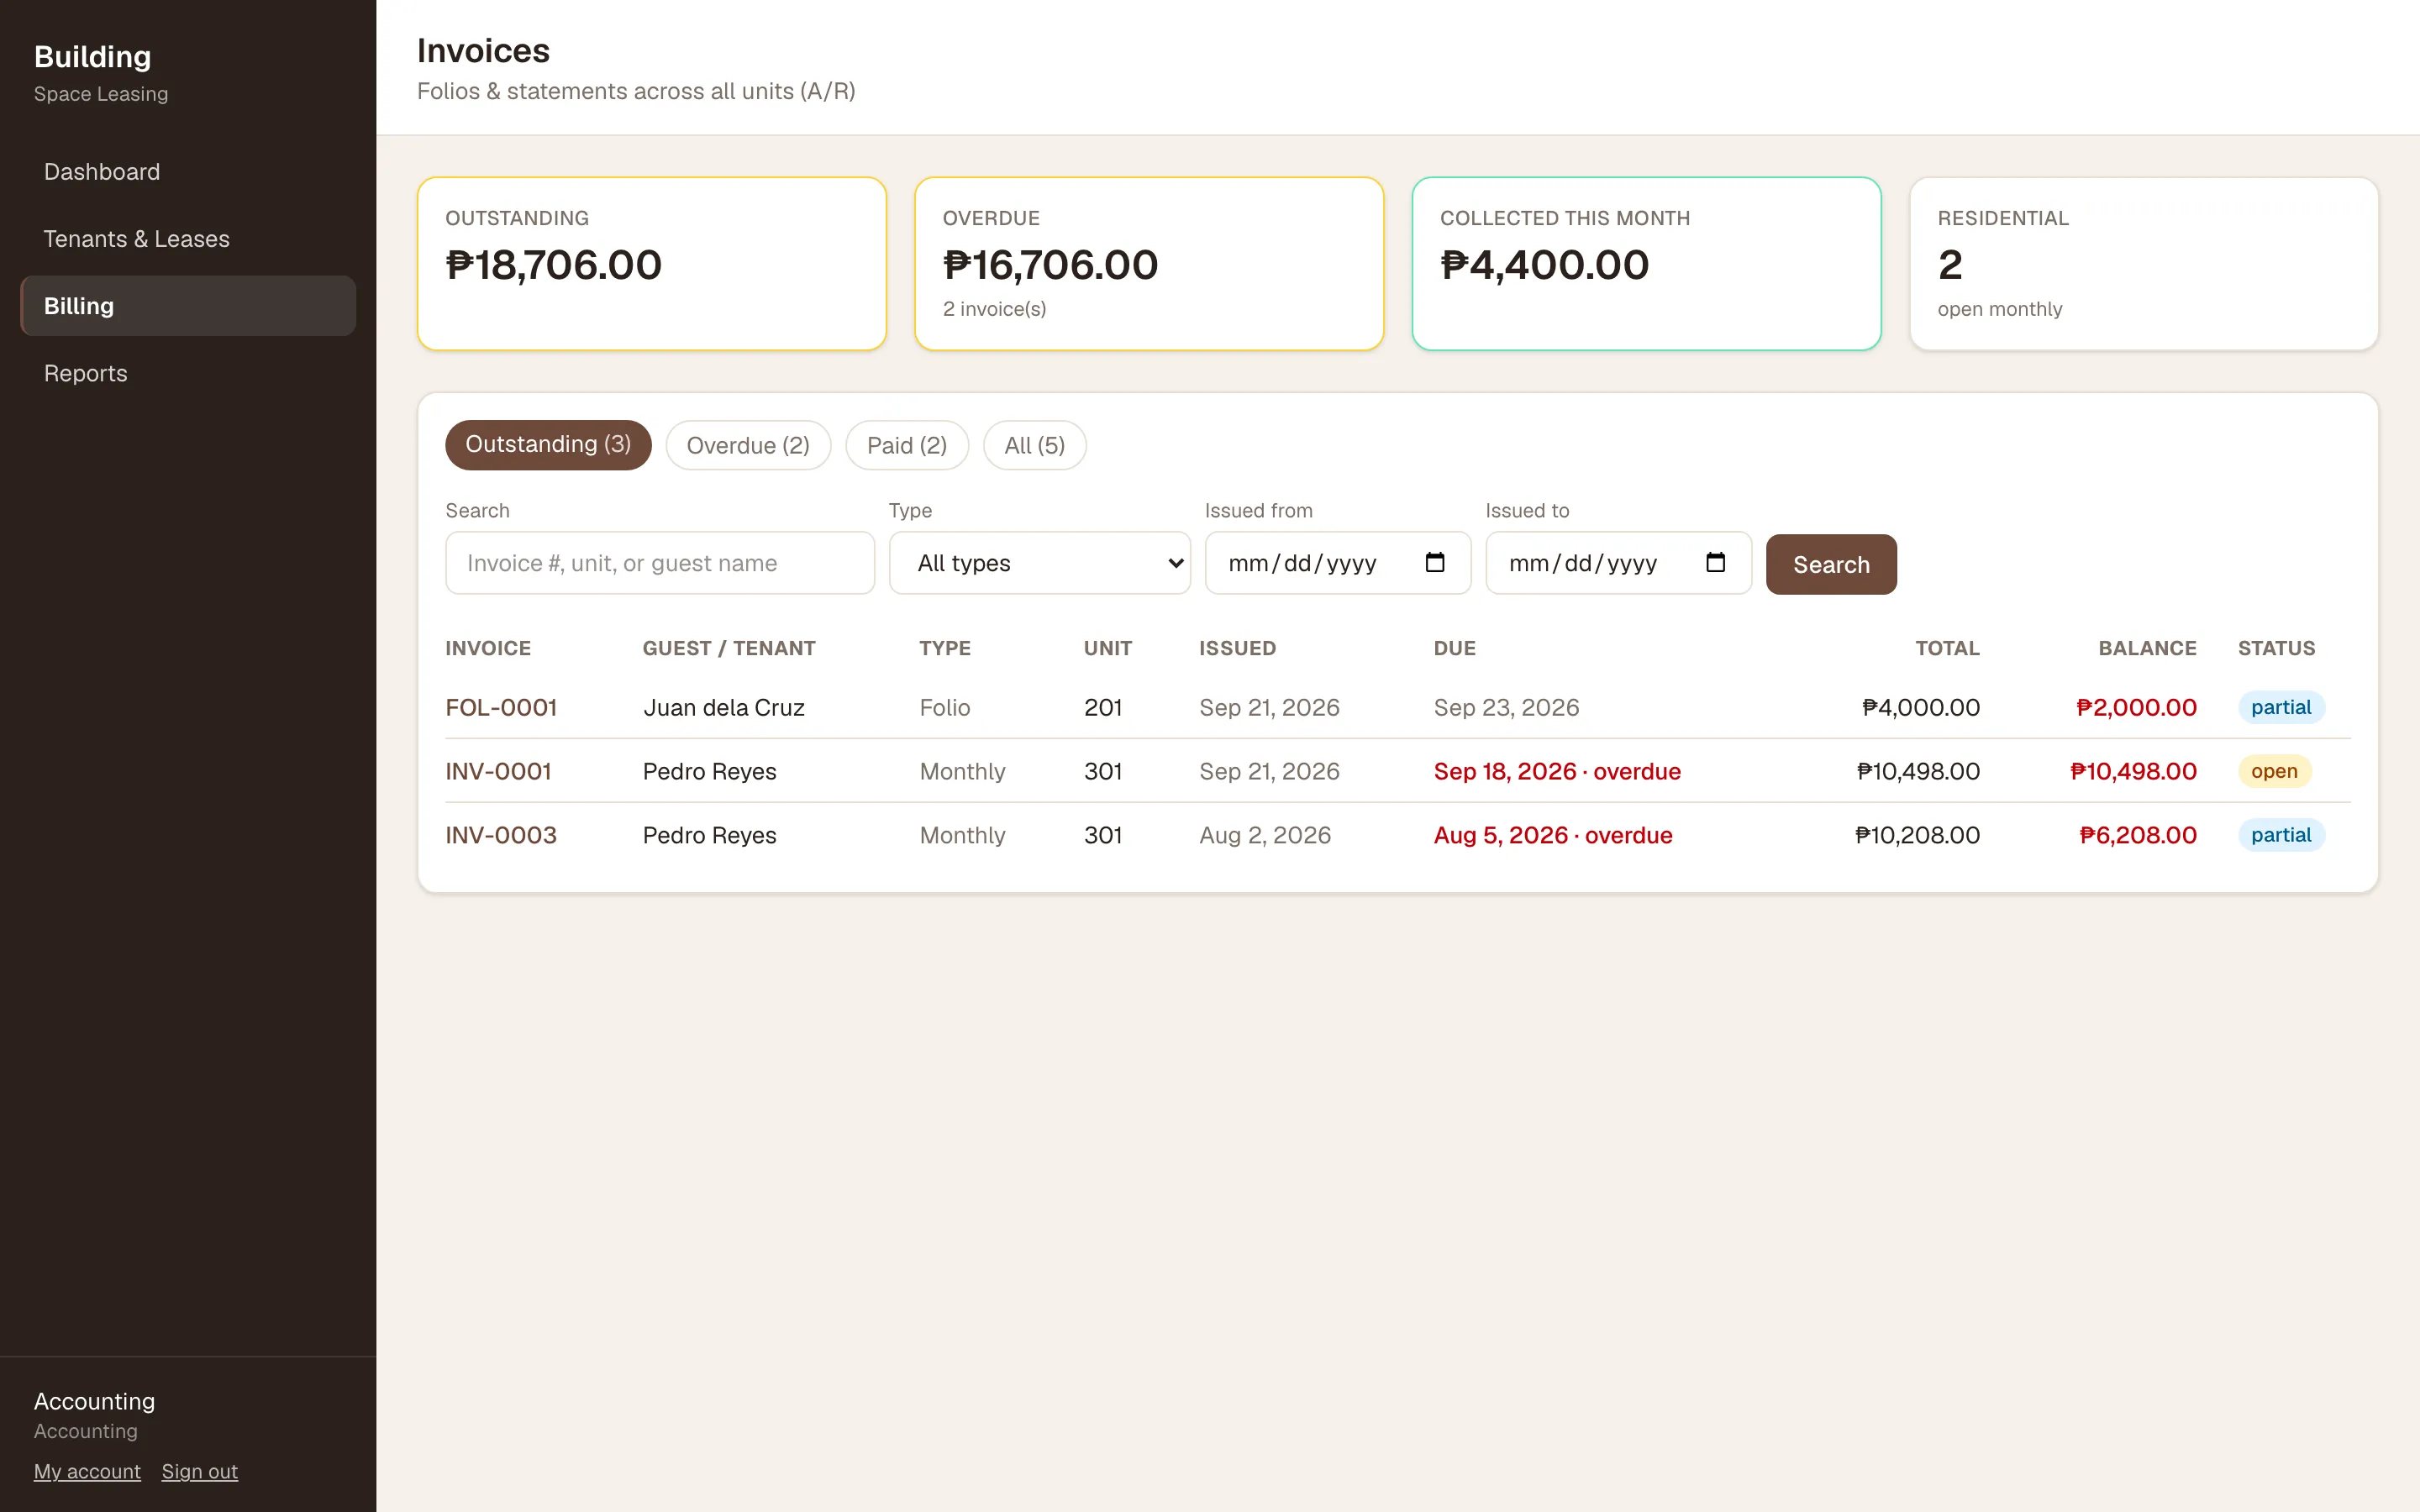2420x1512 pixels.
Task: Click the partial status badge for FOL-0001
Action: [2281, 707]
